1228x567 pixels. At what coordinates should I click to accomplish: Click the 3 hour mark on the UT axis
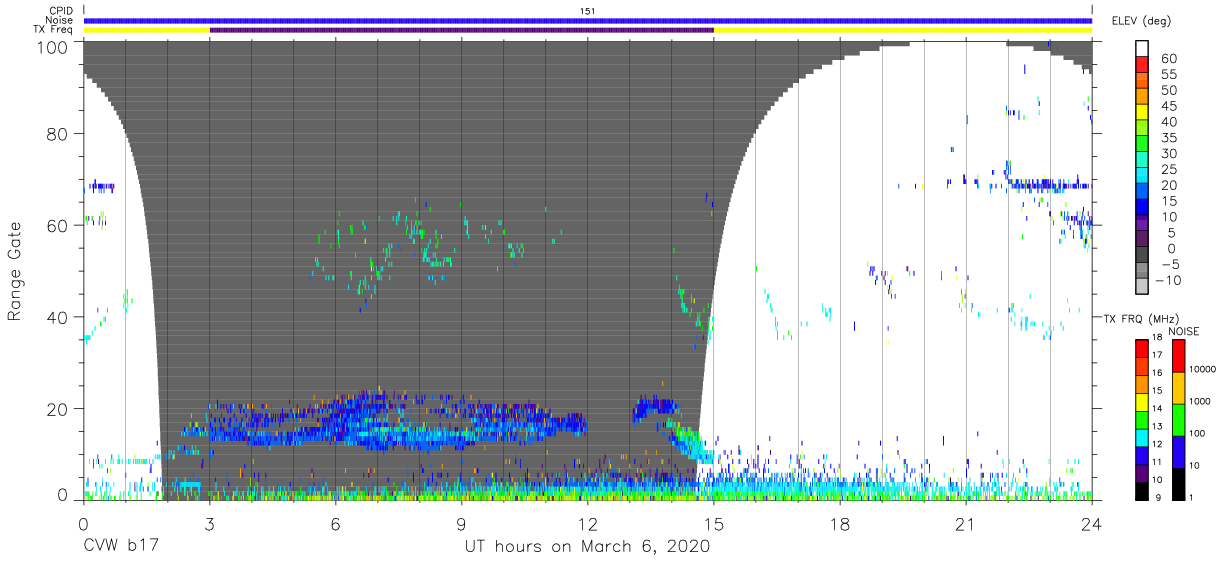click(210, 523)
